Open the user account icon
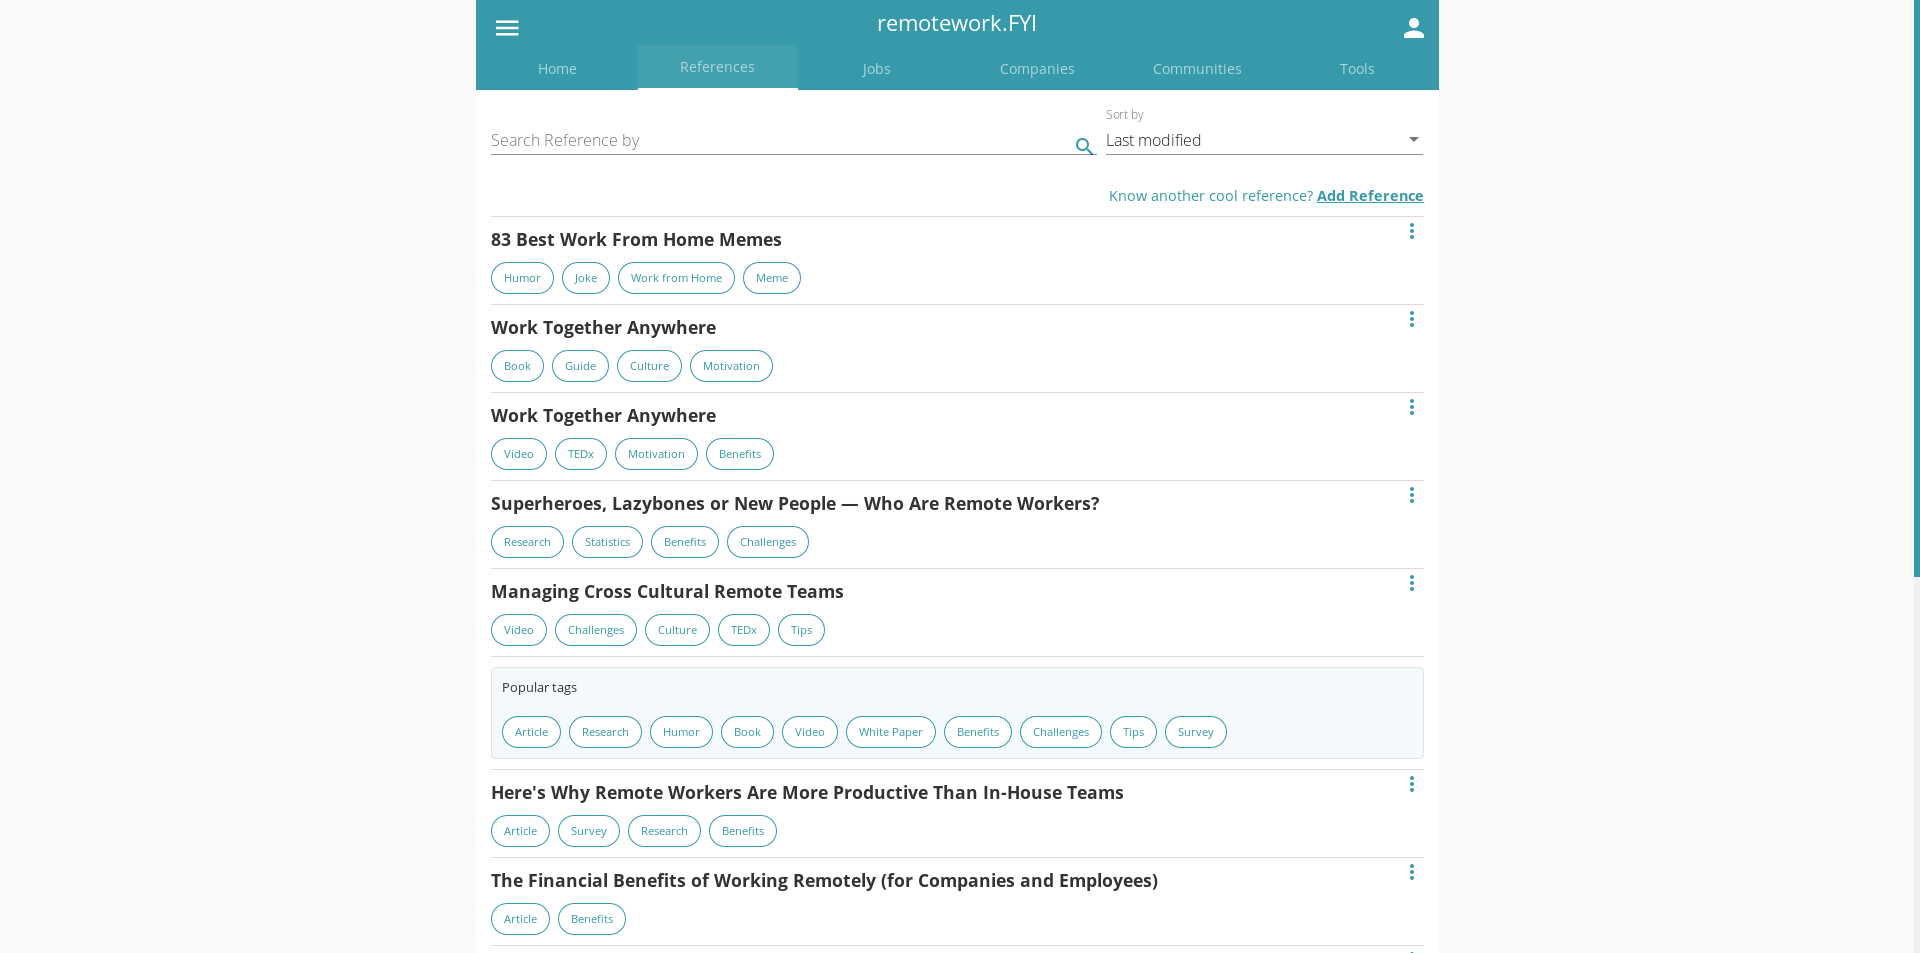Viewport: 1920px width, 953px height. click(x=1413, y=28)
